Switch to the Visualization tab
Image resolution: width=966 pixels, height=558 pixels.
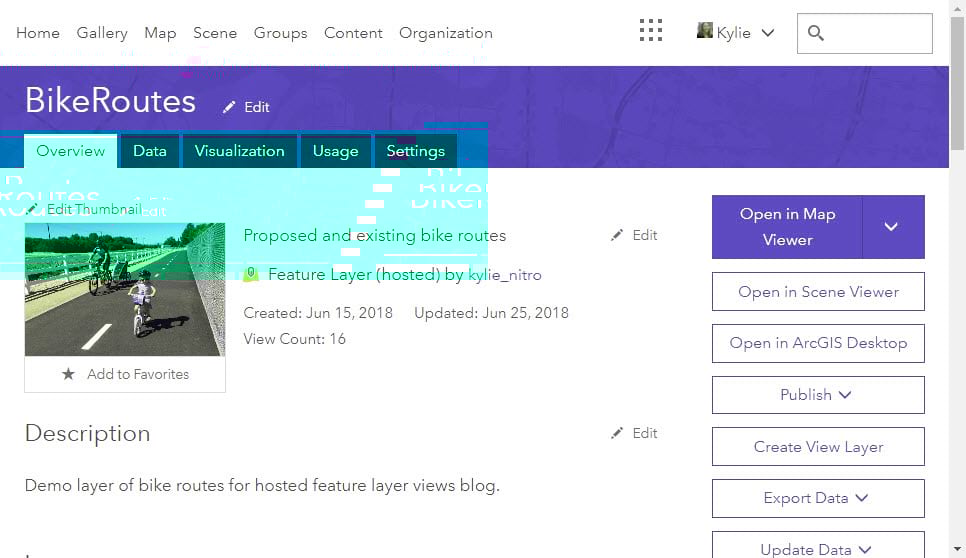coord(240,151)
